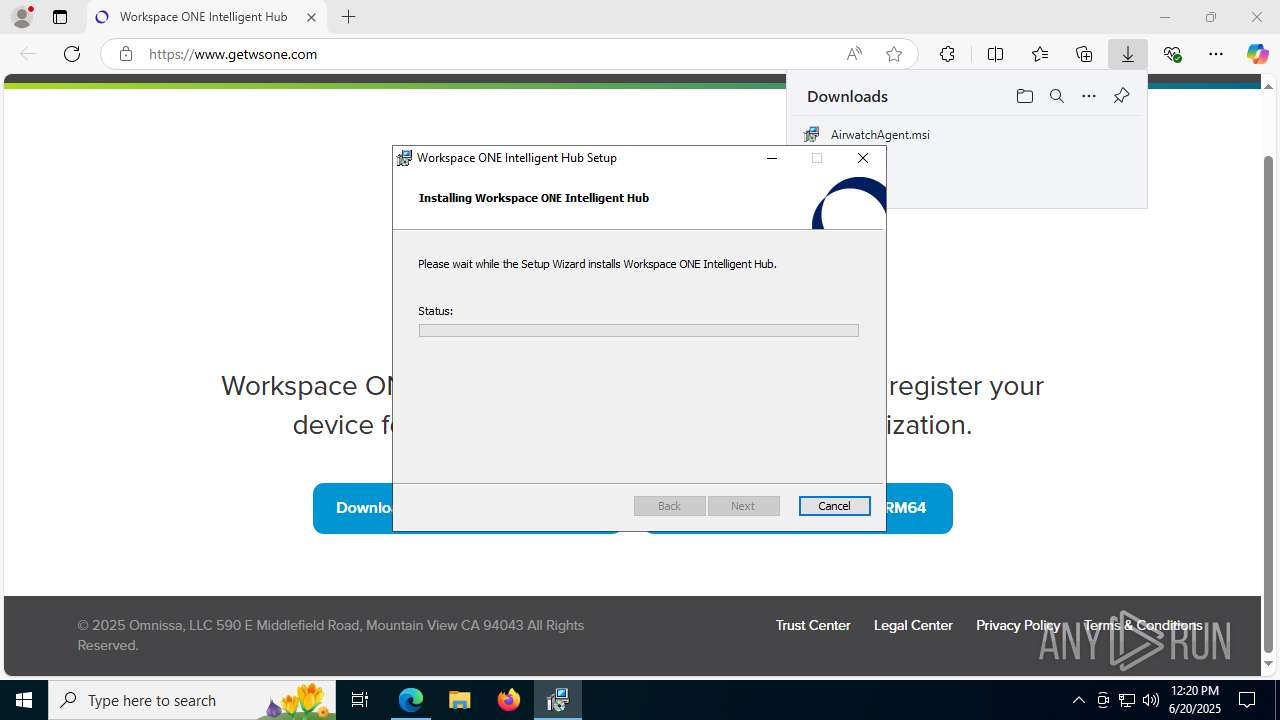1280x720 pixels.
Task: Close the Hub Setup dialog
Action: coord(863,158)
